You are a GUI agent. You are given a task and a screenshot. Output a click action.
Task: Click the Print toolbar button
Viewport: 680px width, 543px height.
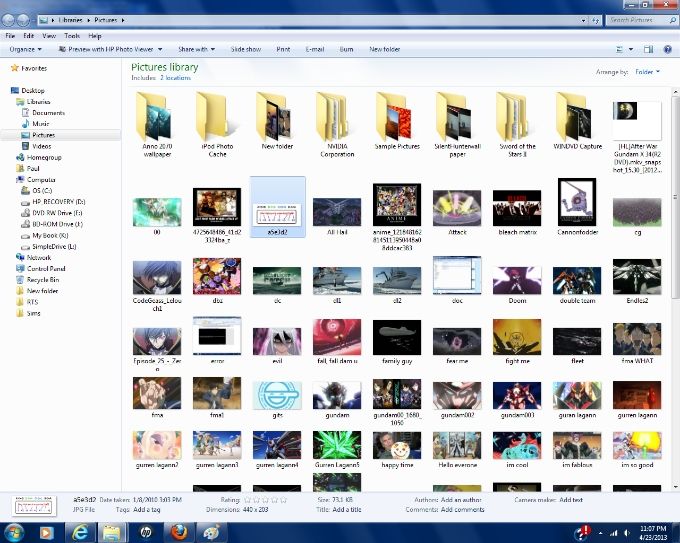tap(283, 49)
